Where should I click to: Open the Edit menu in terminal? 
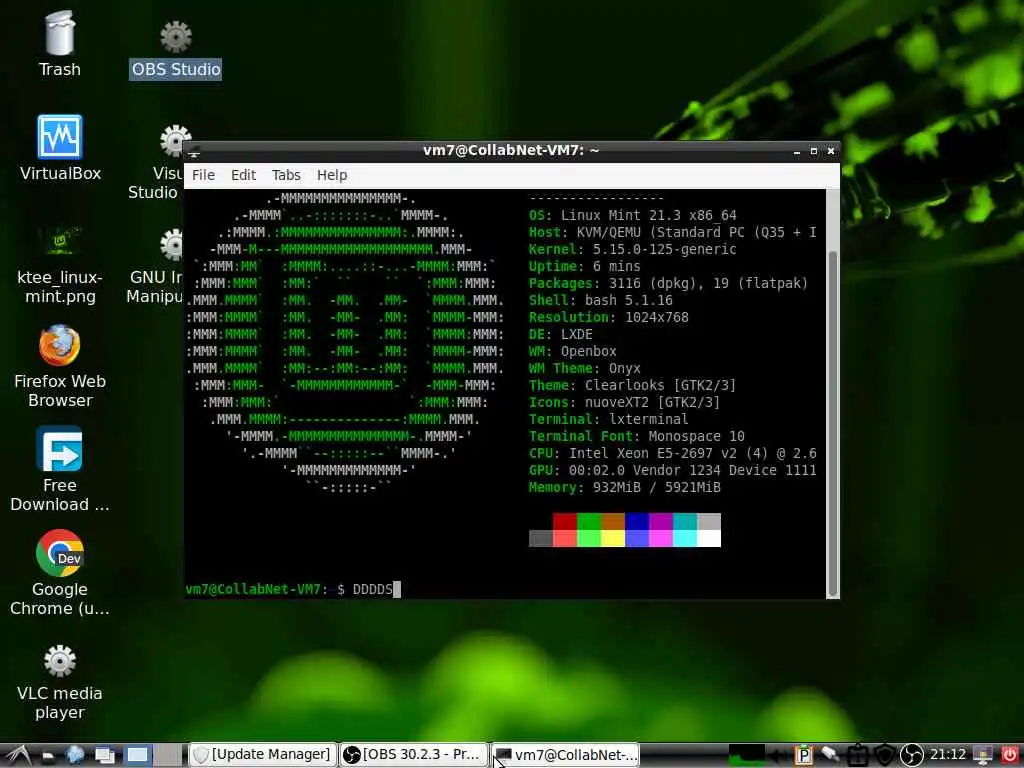click(243, 175)
